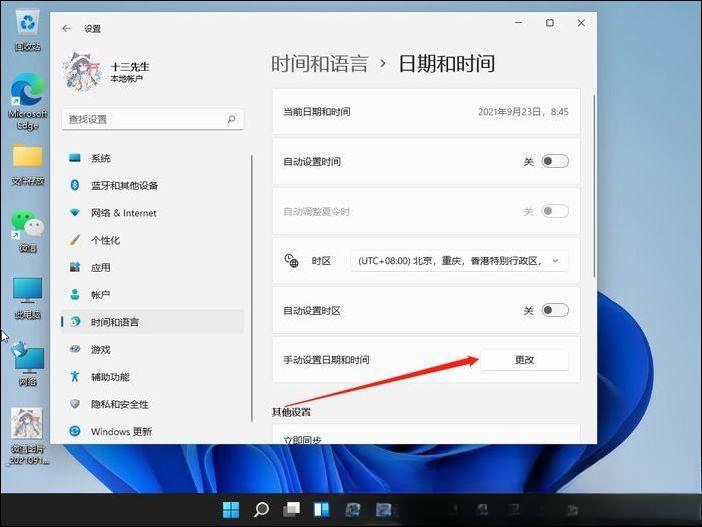Open Windows Update category
The width and height of the screenshot is (702, 527).
[x=153, y=431]
